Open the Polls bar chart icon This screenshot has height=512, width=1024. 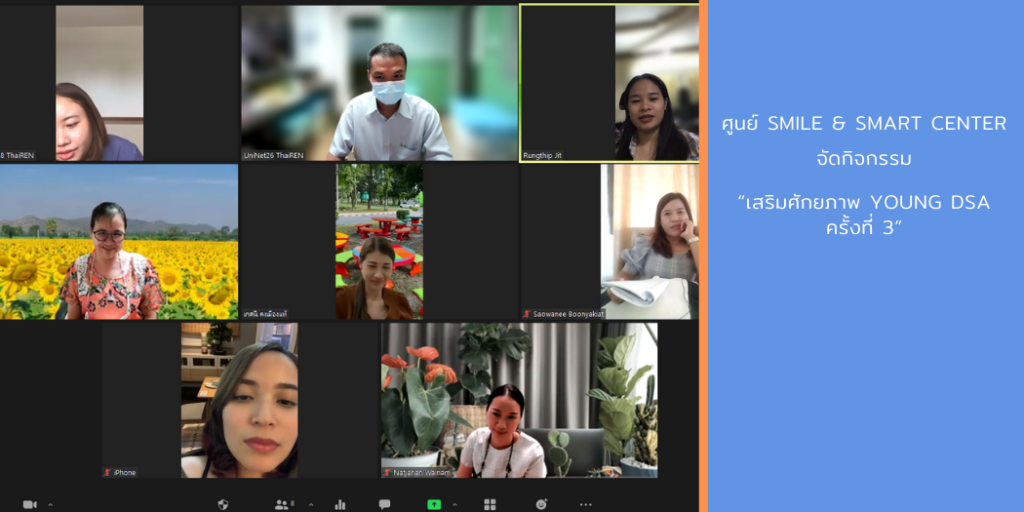point(340,504)
